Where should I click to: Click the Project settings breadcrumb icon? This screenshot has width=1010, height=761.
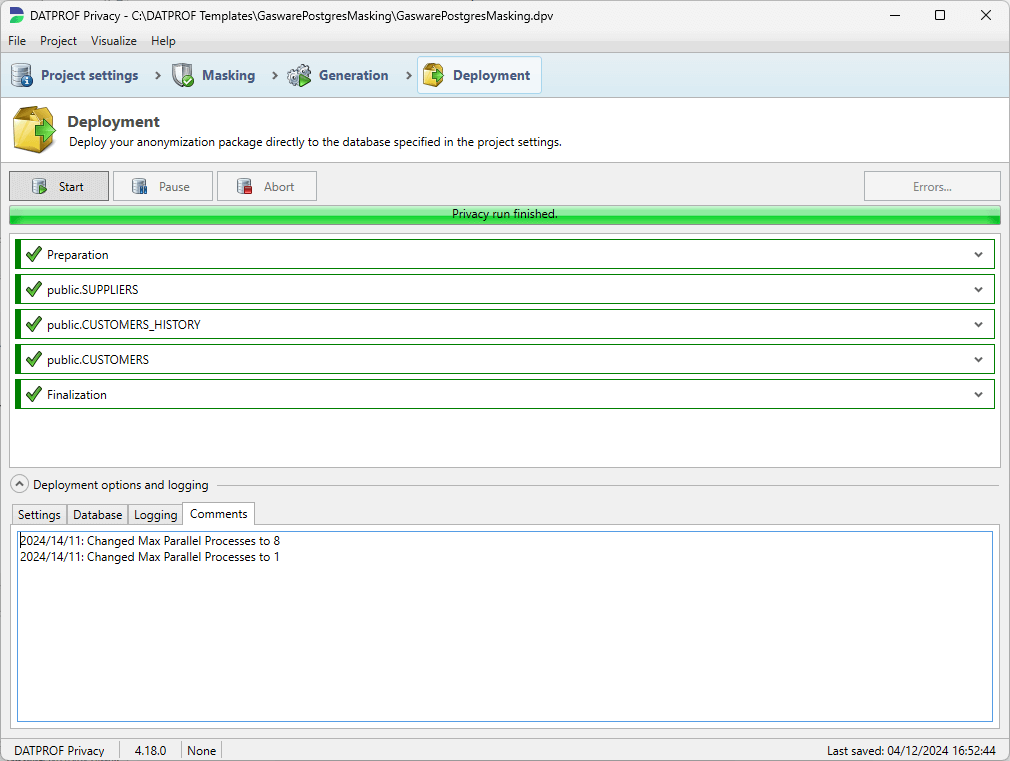coord(20,74)
